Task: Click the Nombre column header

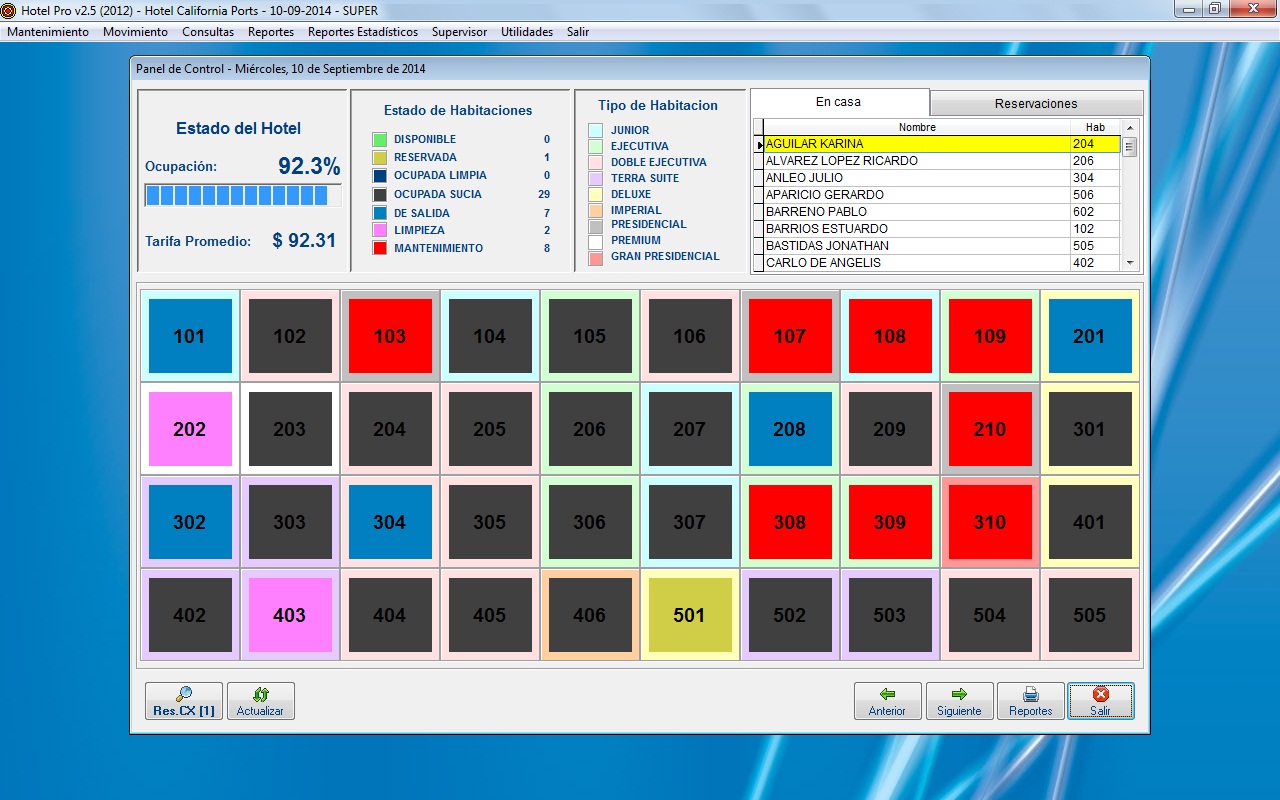Action: [x=916, y=127]
